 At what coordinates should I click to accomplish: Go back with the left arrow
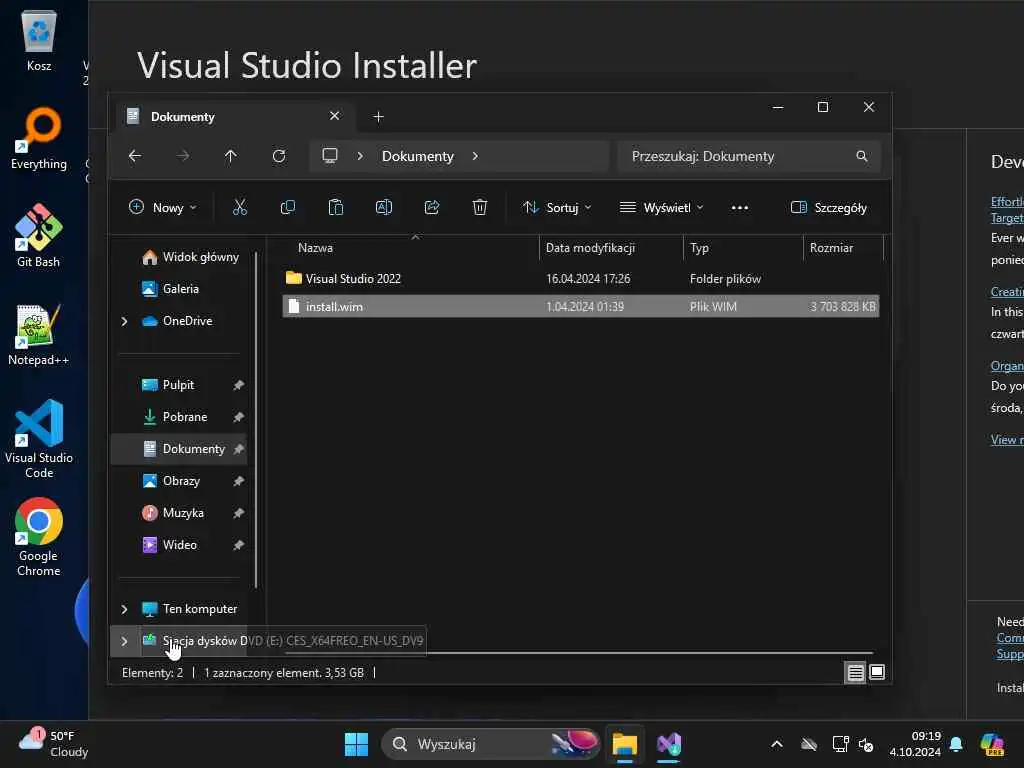coord(135,156)
